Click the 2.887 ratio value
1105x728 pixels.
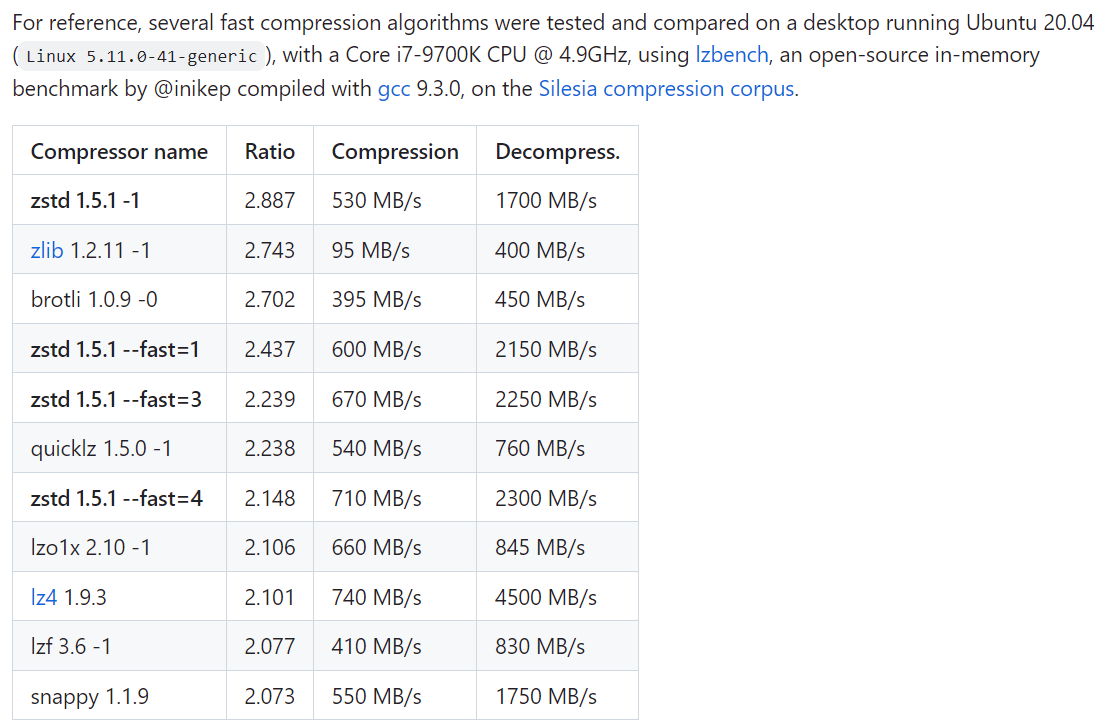click(270, 201)
